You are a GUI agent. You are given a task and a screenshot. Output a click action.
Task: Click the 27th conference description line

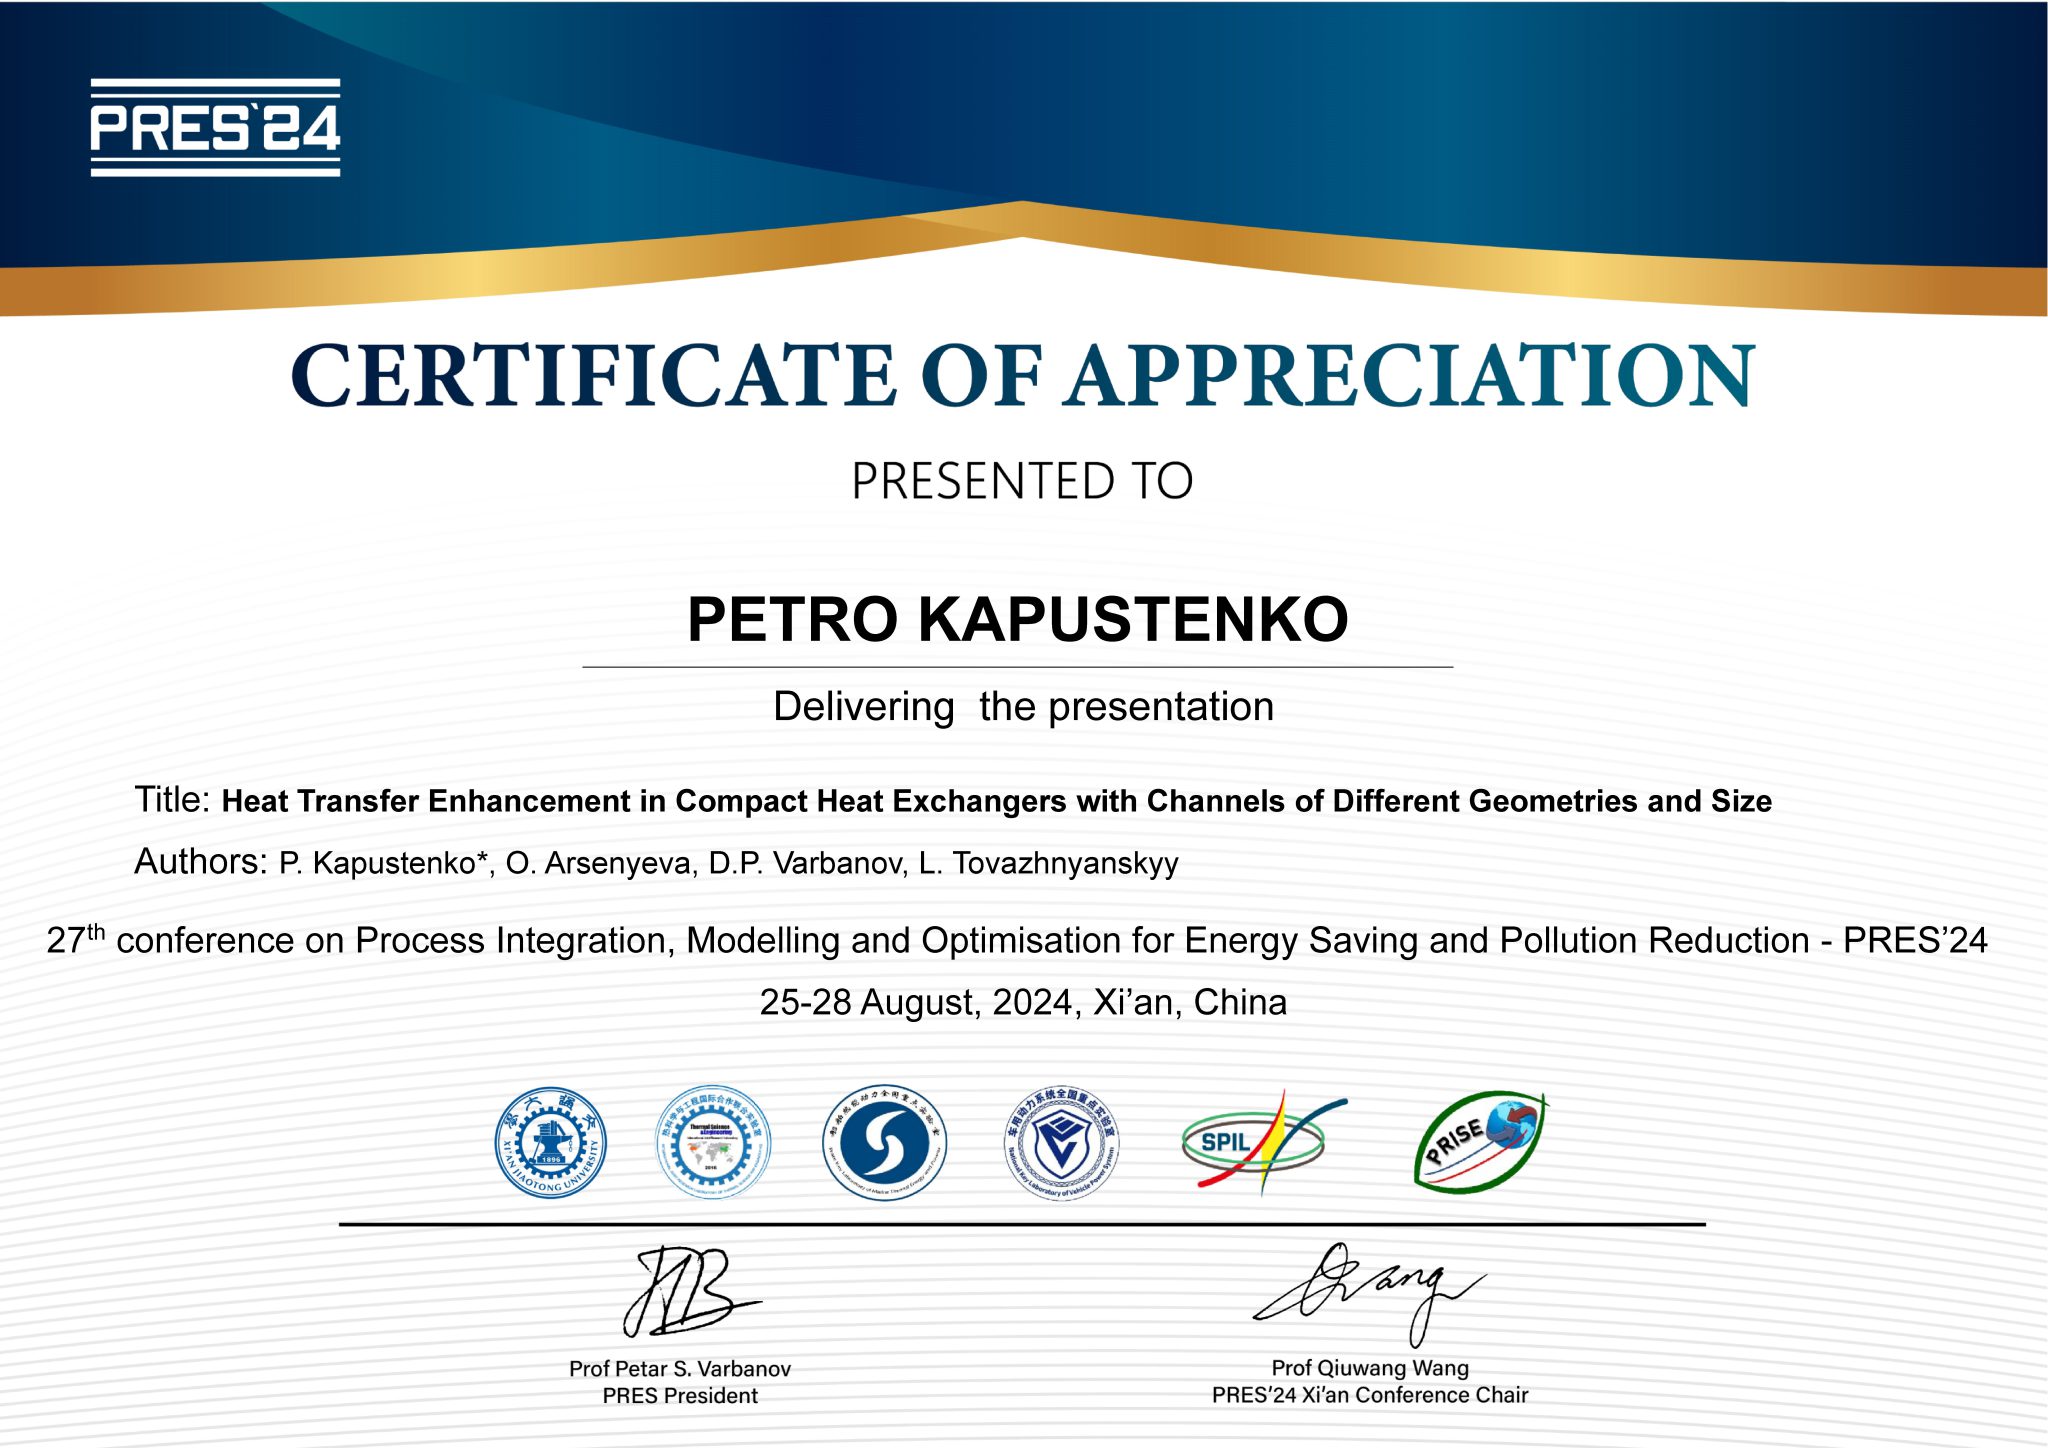tap(1016, 941)
